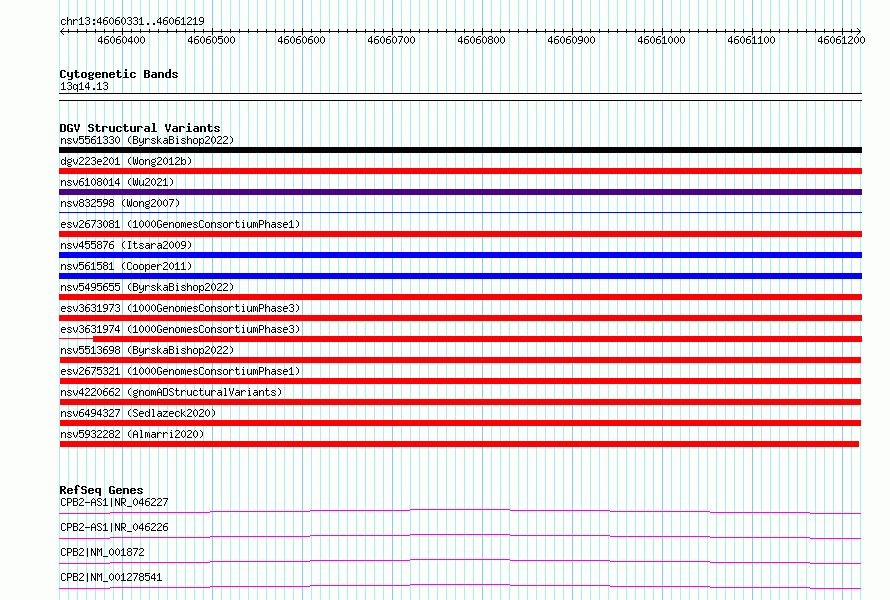The width and height of the screenshot is (890, 600).
Task: Open variant esv3631974 (1000GenomesConsortiumPhase3) label
Action: pos(180,329)
